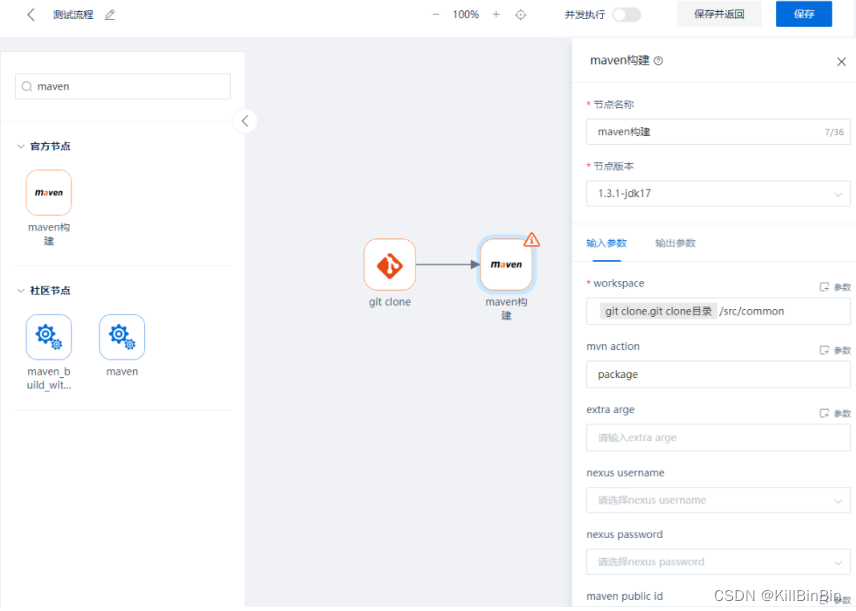This screenshot has width=856, height=611.
Task: Click the 100% zoom level text
Action: click(466, 15)
